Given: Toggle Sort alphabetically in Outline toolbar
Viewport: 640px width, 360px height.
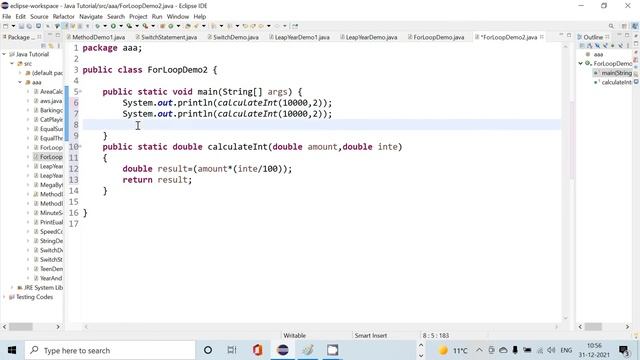Looking at the screenshot, I should click(x=590, y=45).
